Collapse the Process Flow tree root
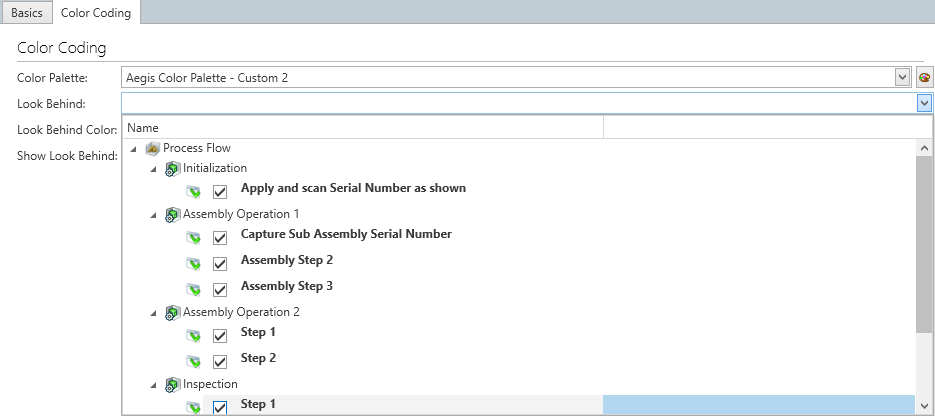 (134, 148)
